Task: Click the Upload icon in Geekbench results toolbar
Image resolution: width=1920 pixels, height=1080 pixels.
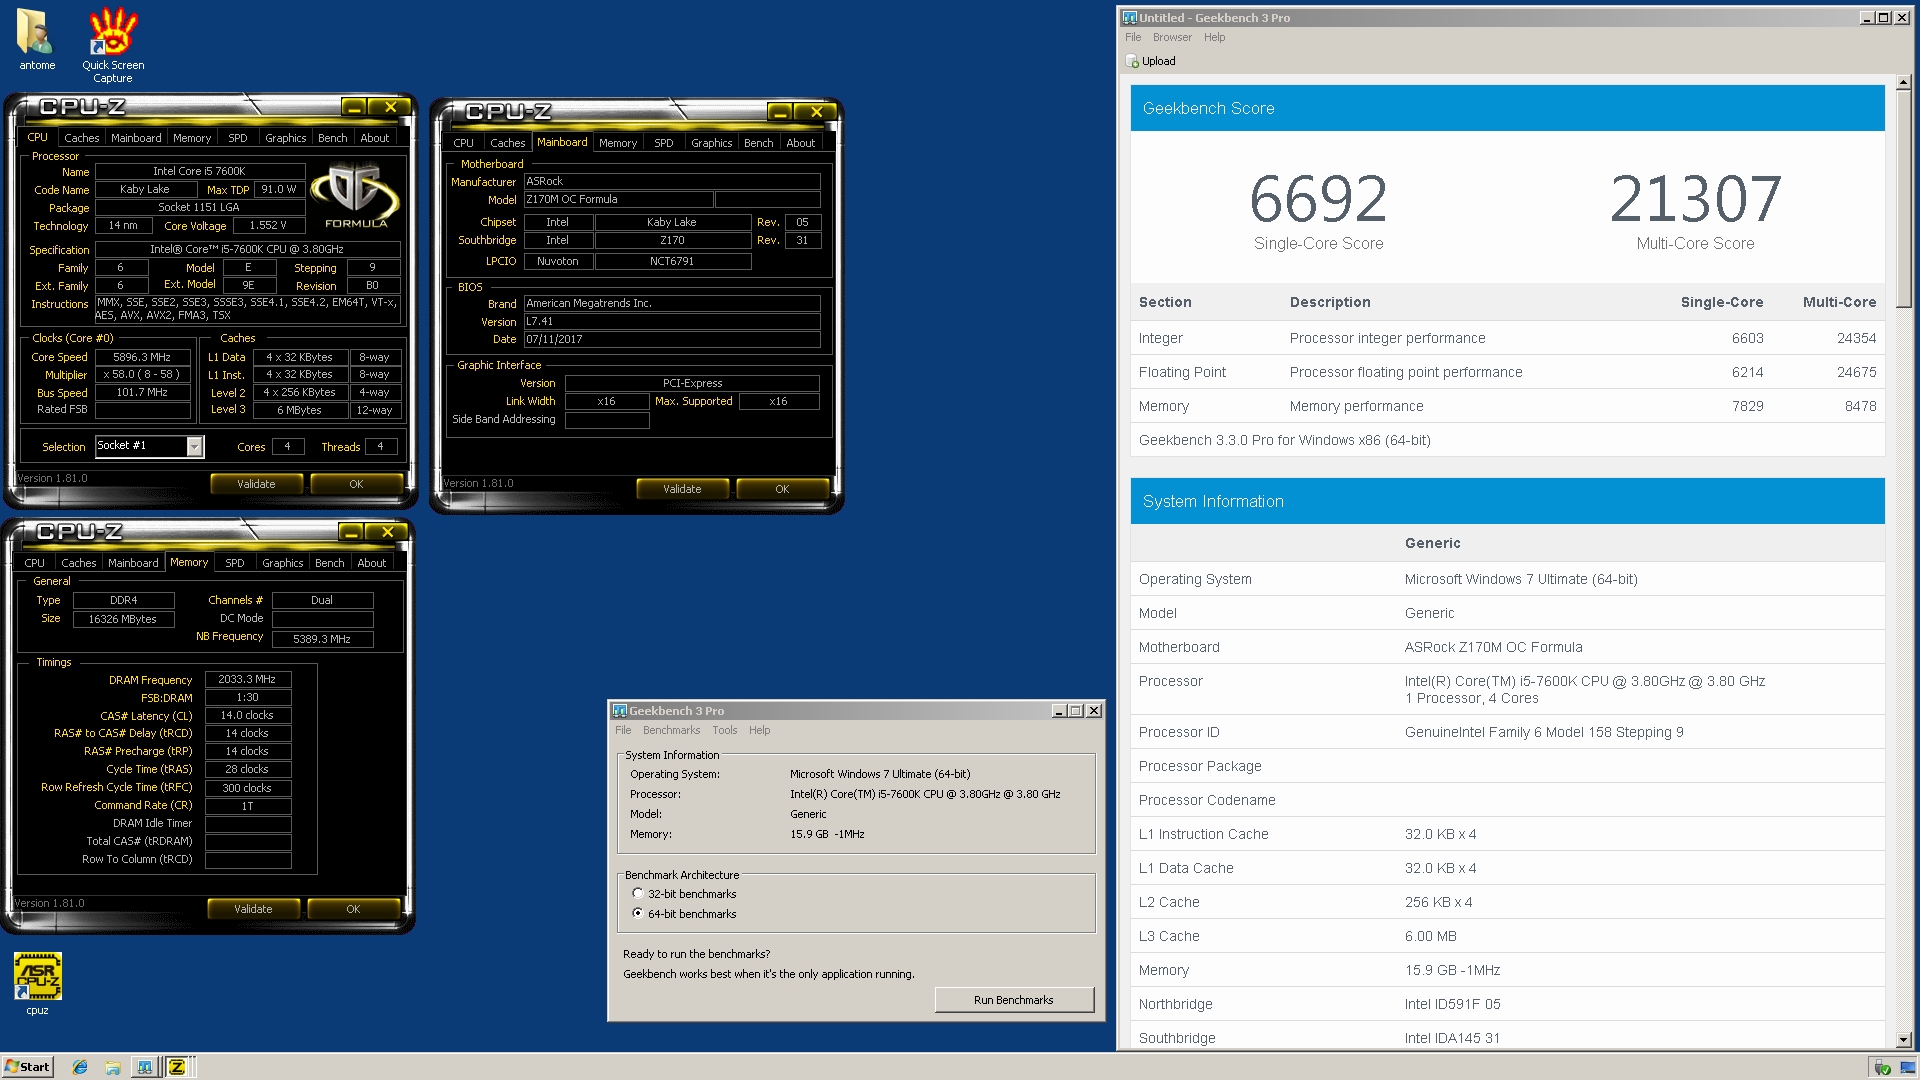Action: pyautogui.click(x=1132, y=61)
